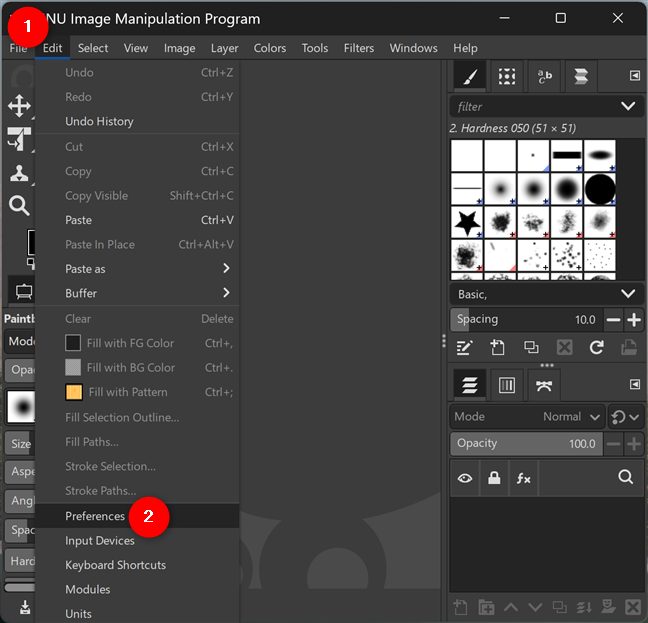Open Modules menu entry
Image resolution: width=648 pixels, height=623 pixels.
tap(137, 589)
